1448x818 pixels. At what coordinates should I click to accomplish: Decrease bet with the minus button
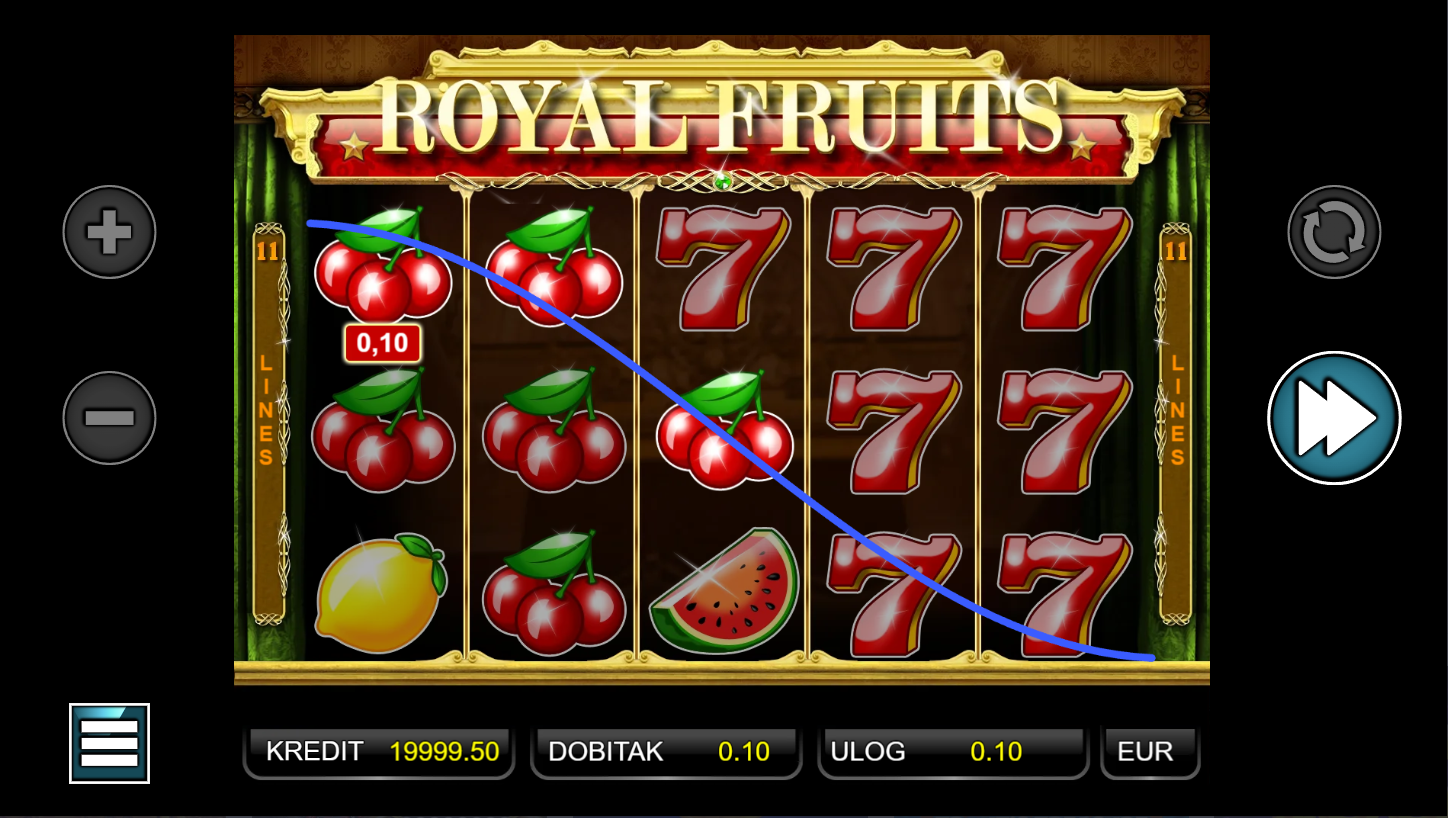(x=110, y=418)
